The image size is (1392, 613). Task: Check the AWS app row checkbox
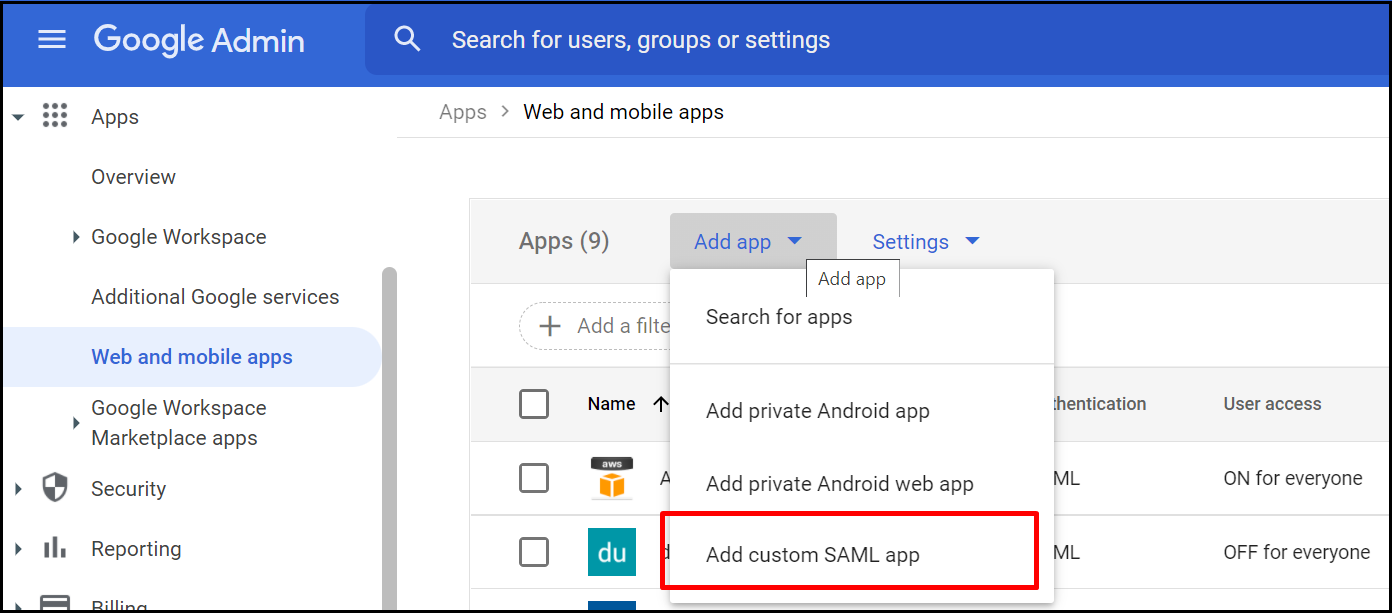(534, 478)
